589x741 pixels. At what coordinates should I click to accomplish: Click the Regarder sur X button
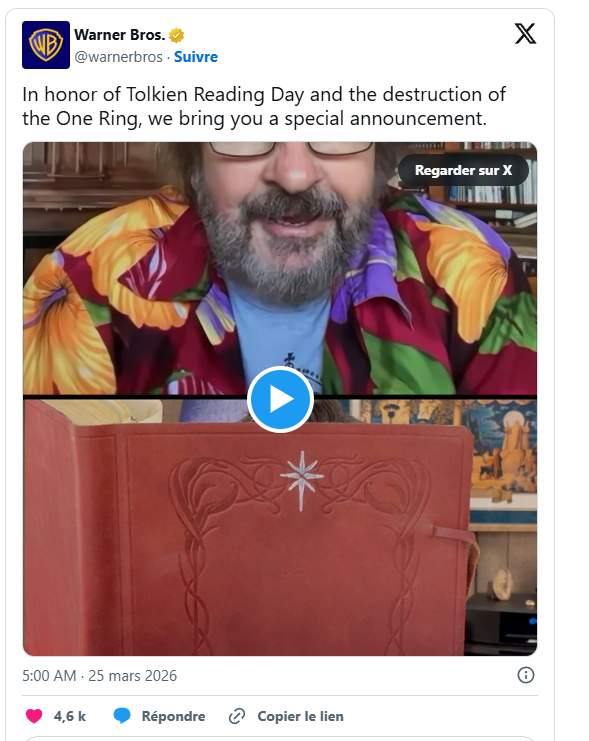coord(463,170)
